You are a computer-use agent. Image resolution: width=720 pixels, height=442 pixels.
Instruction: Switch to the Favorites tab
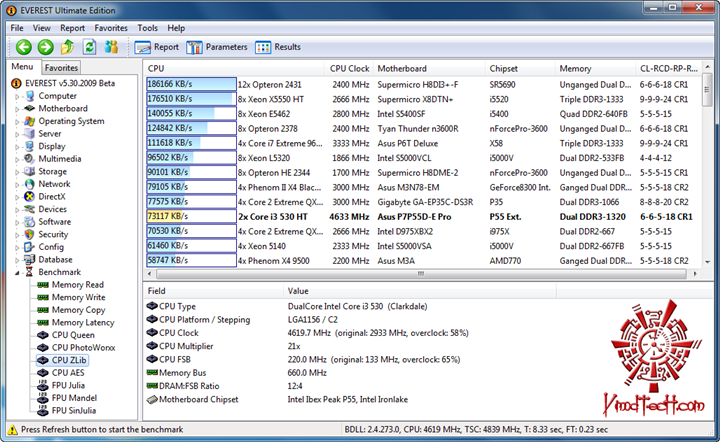point(61,67)
